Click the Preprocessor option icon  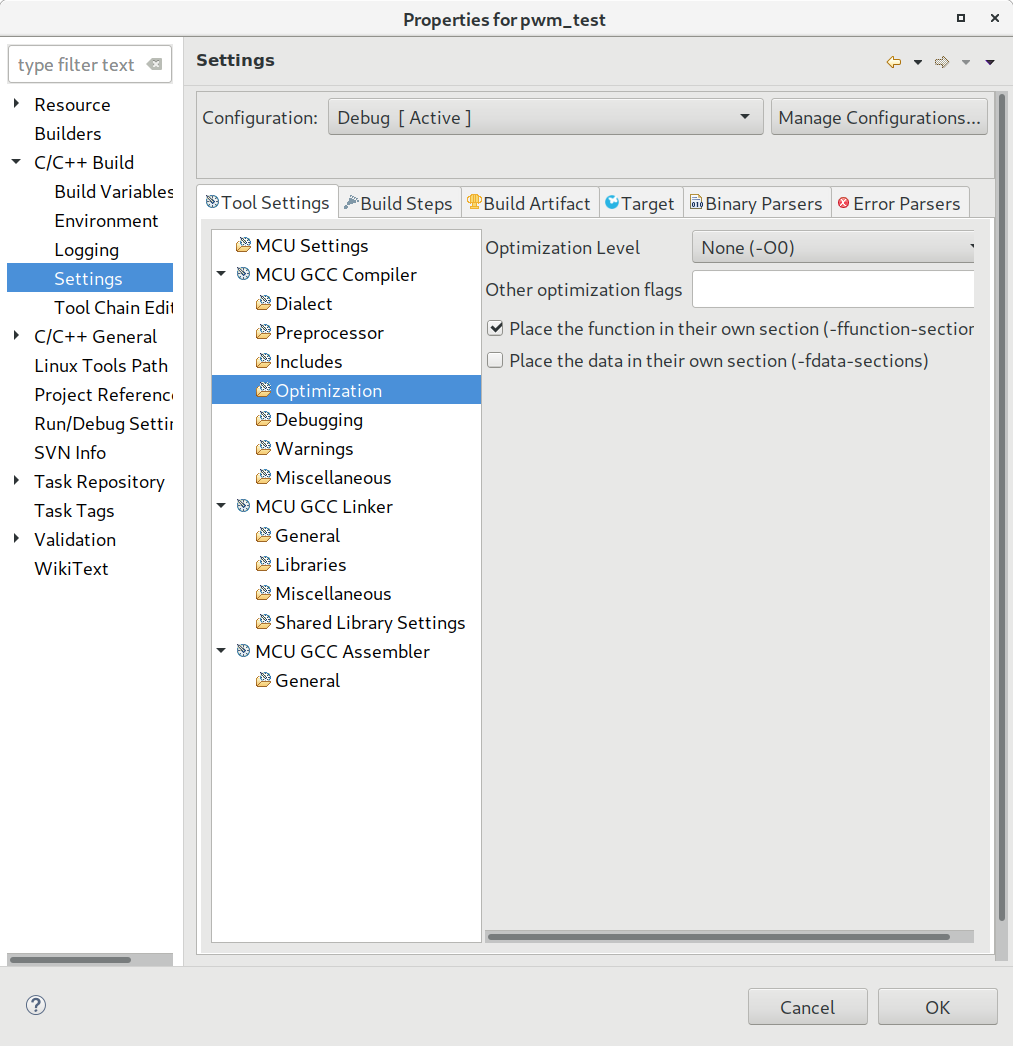coord(264,332)
